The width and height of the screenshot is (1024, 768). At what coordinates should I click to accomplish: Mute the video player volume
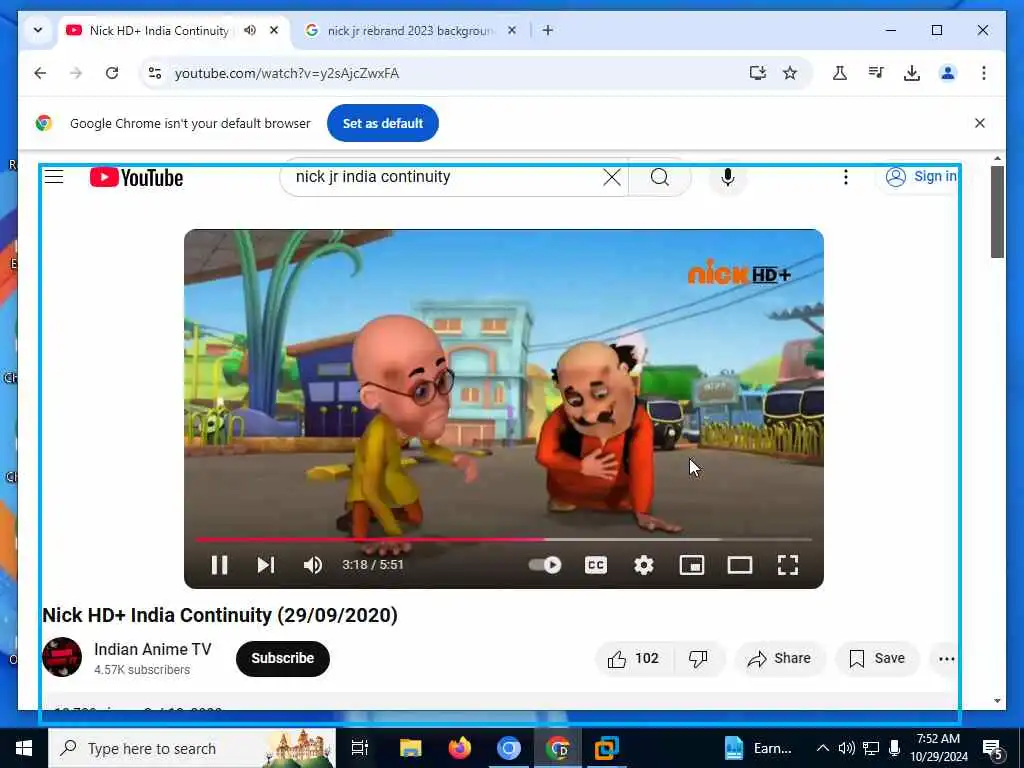point(313,565)
